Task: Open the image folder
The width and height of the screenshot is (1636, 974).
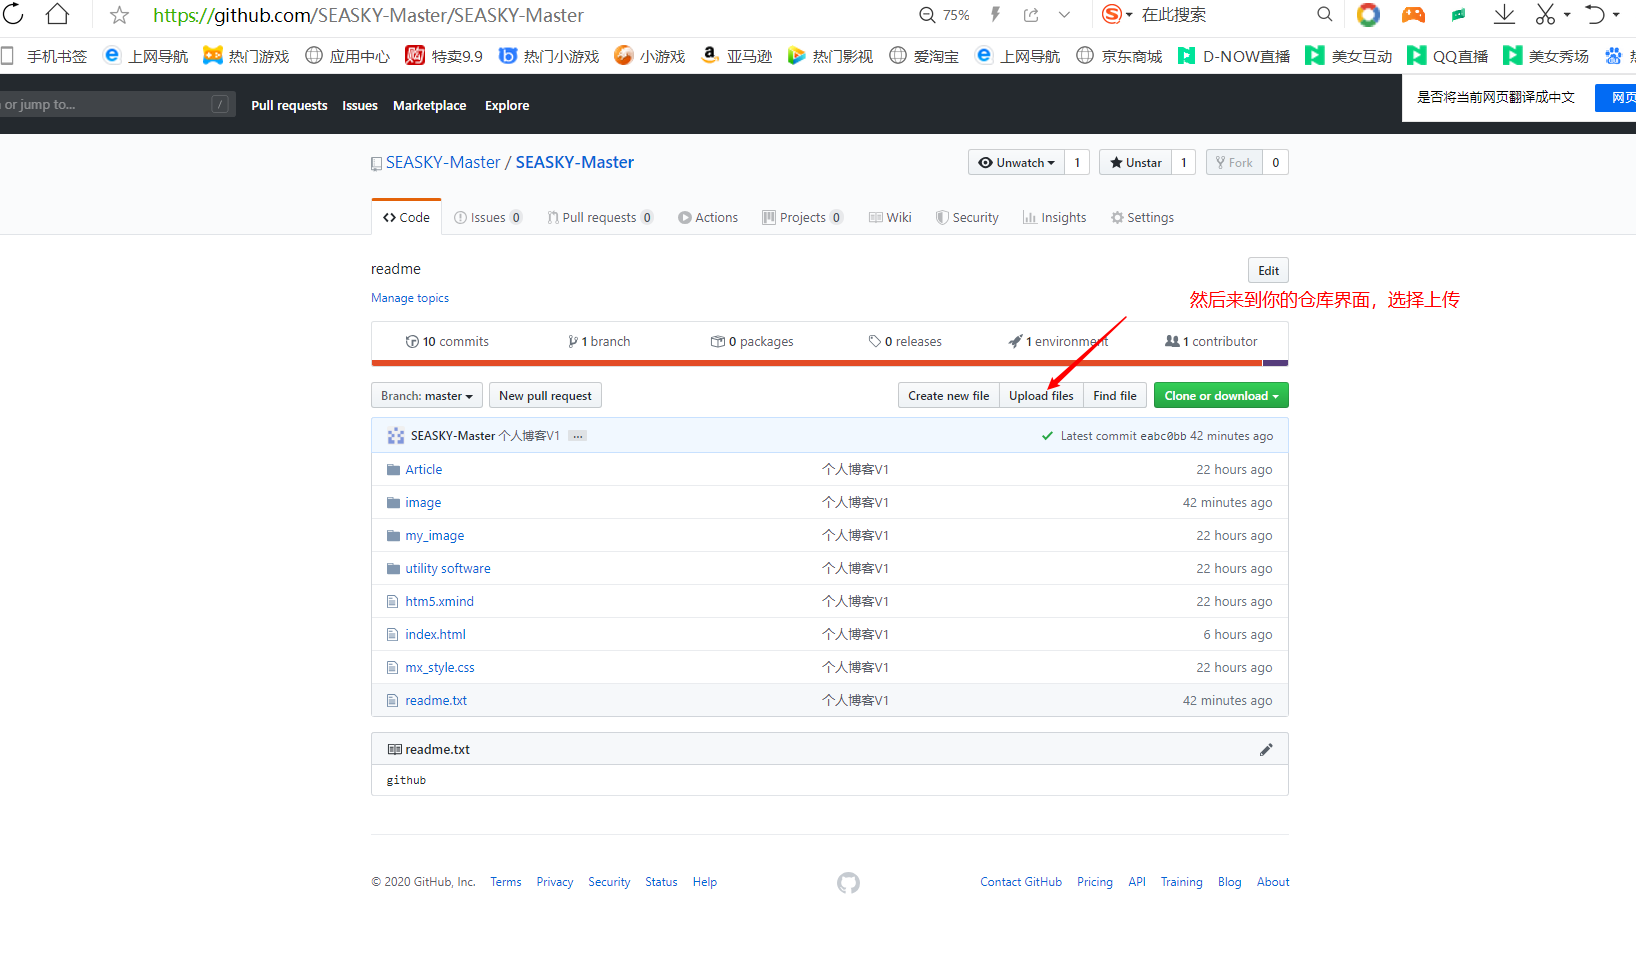Action: click(423, 502)
